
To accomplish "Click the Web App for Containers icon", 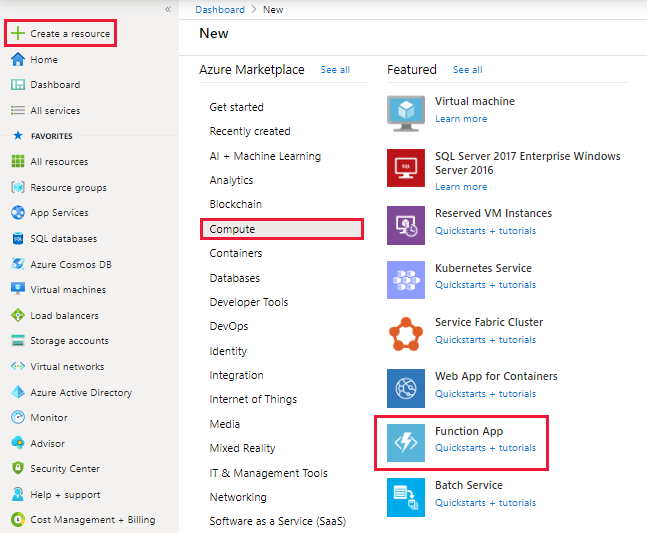I will point(406,388).
